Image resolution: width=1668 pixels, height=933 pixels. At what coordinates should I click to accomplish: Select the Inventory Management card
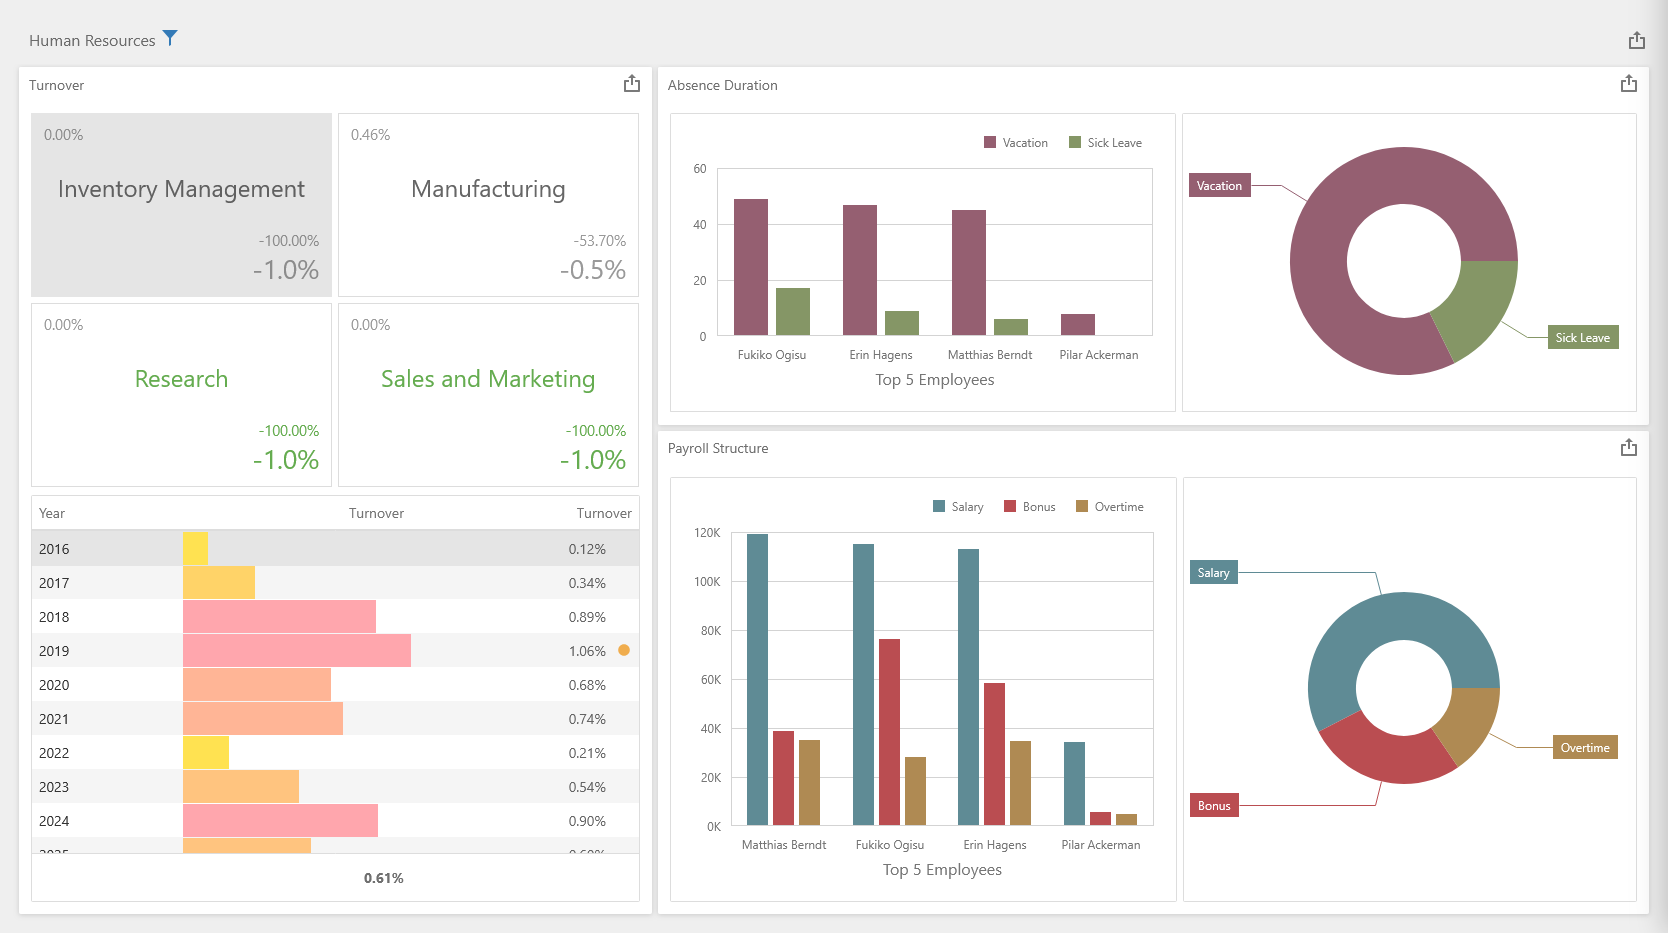(181, 204)
